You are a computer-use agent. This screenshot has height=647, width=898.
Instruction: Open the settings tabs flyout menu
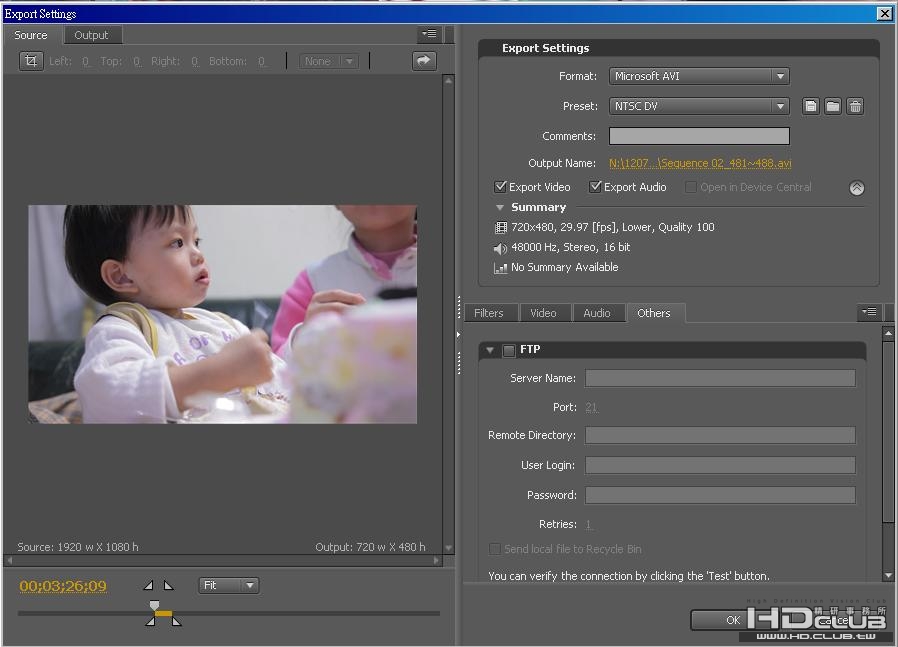pyautogui.click(x=869, y=311)
